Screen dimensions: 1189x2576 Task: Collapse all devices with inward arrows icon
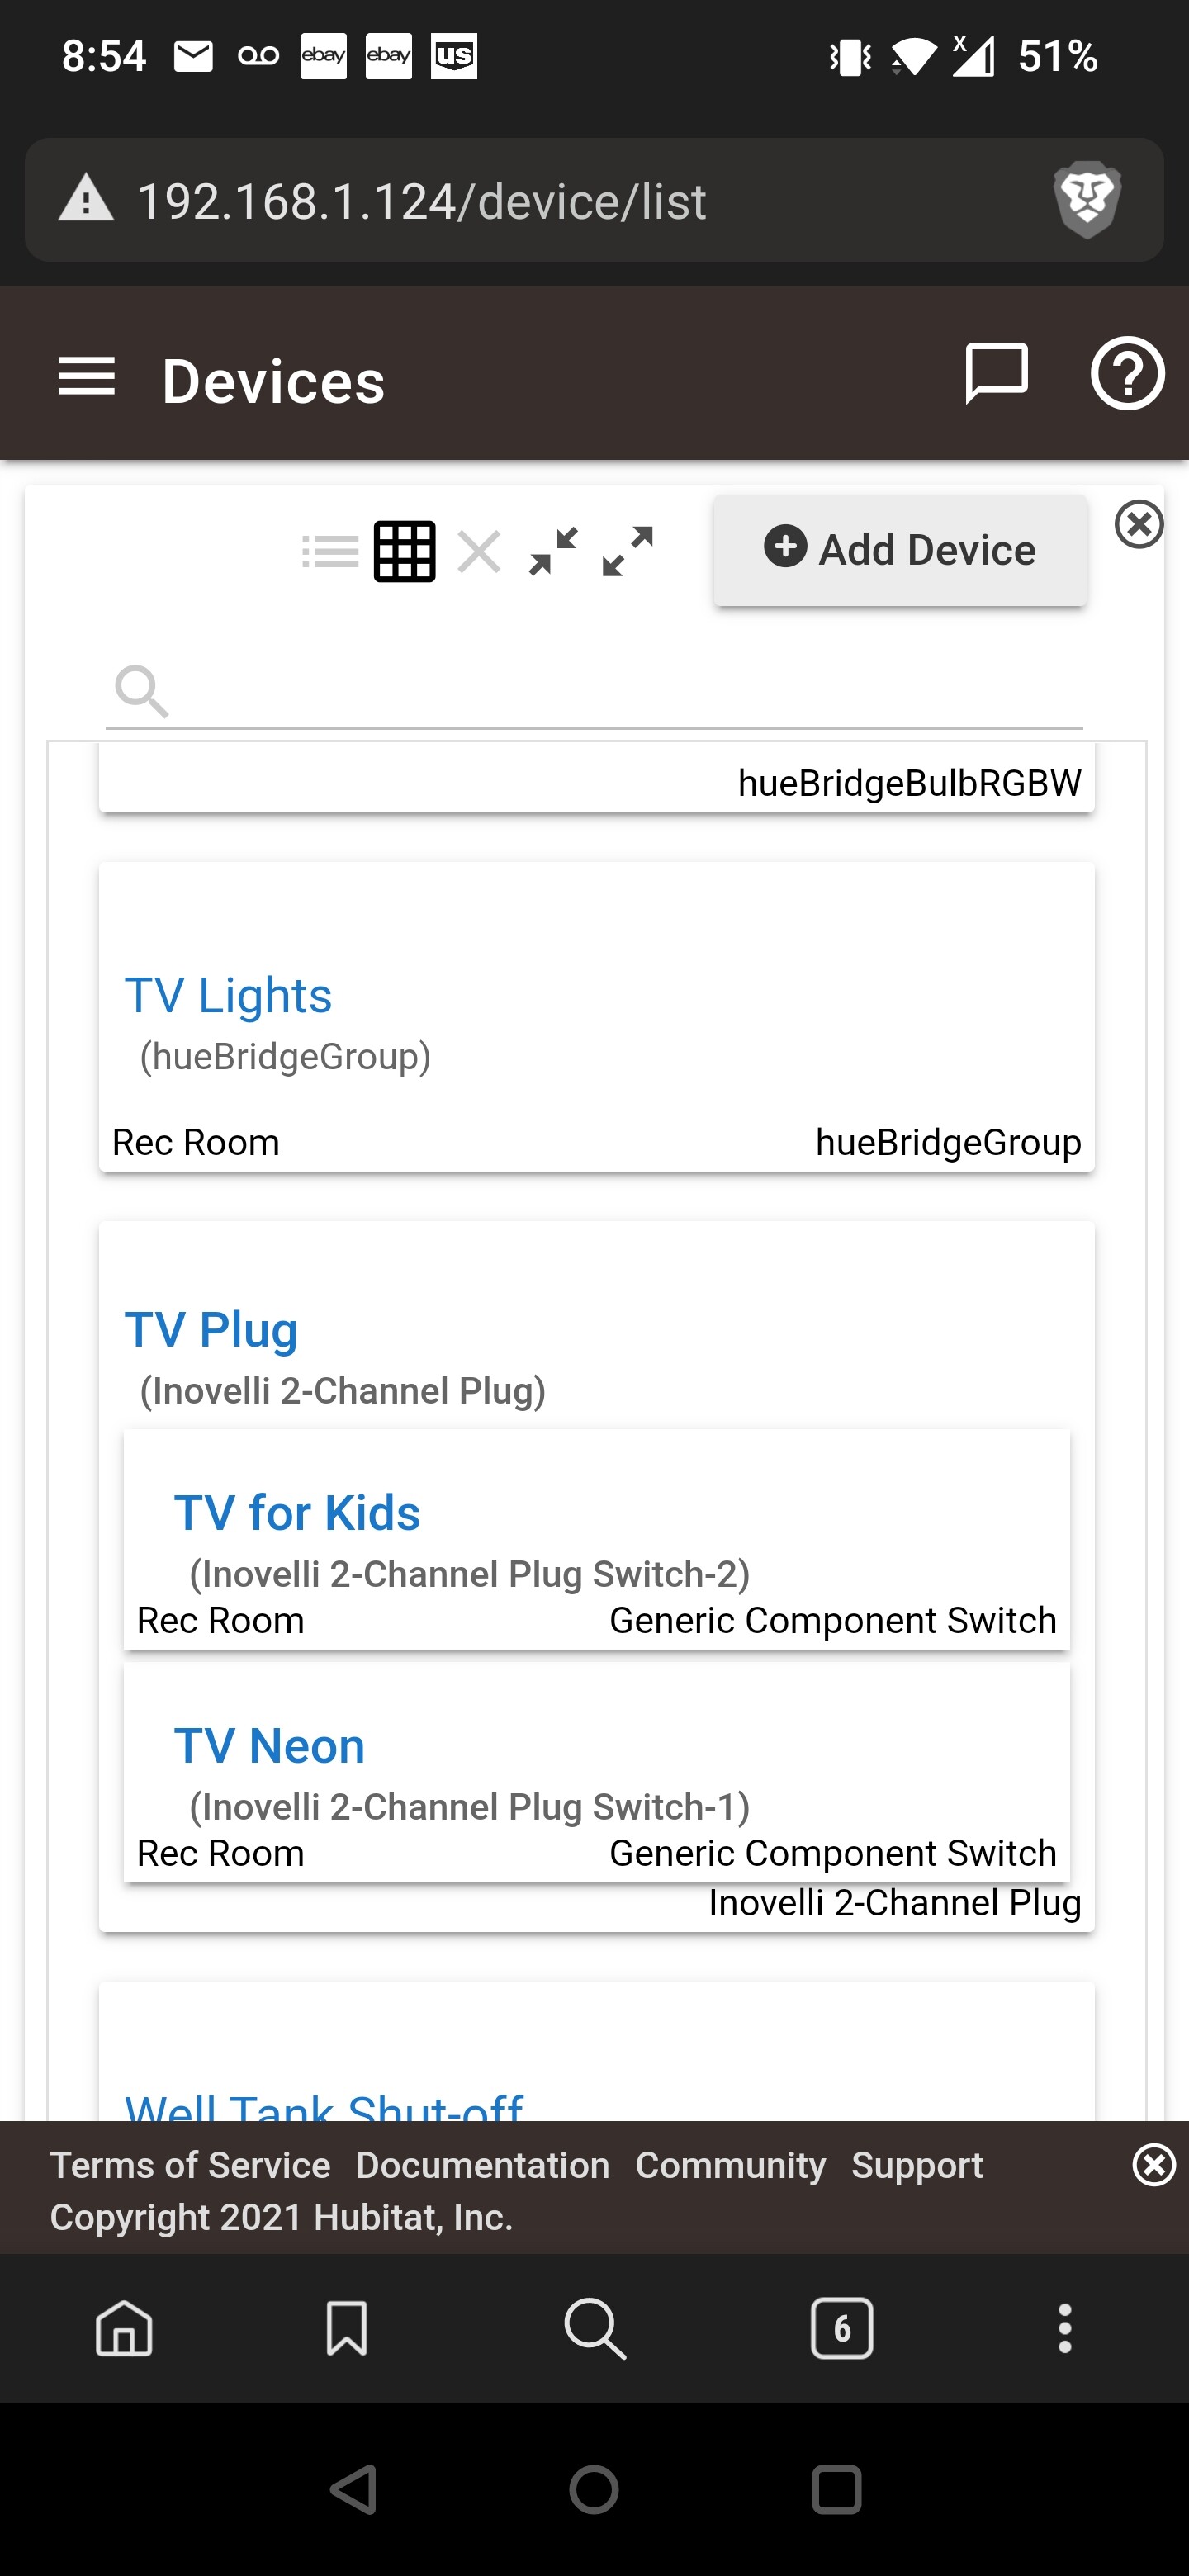coord(553,551)
